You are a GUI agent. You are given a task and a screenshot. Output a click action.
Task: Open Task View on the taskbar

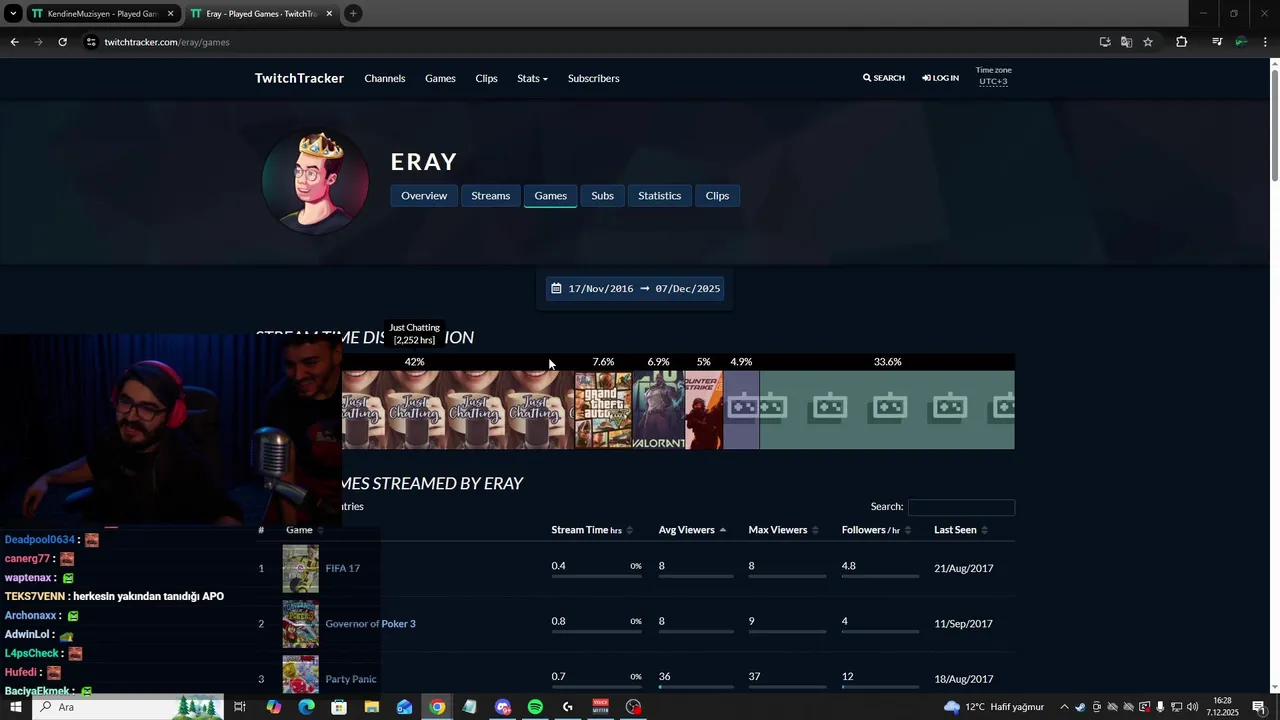240,707
